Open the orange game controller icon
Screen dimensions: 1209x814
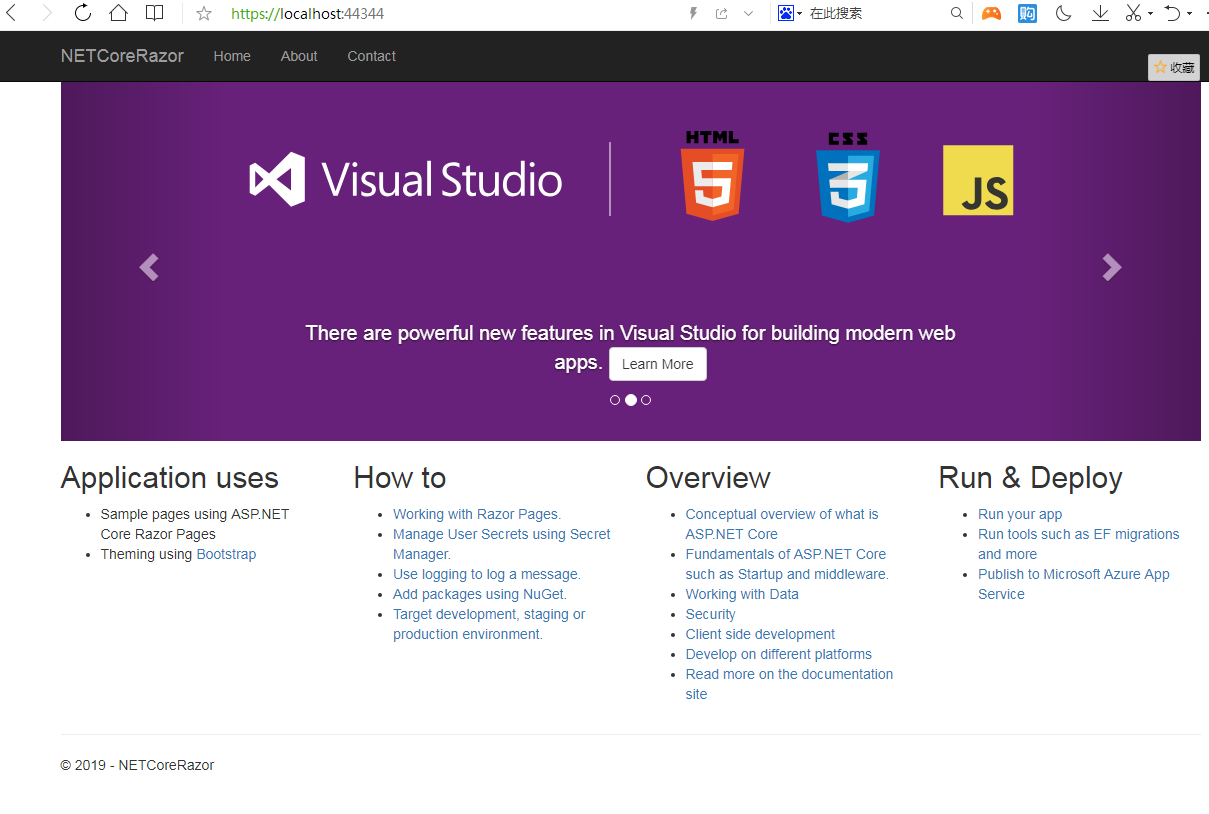tap(991, 13)
